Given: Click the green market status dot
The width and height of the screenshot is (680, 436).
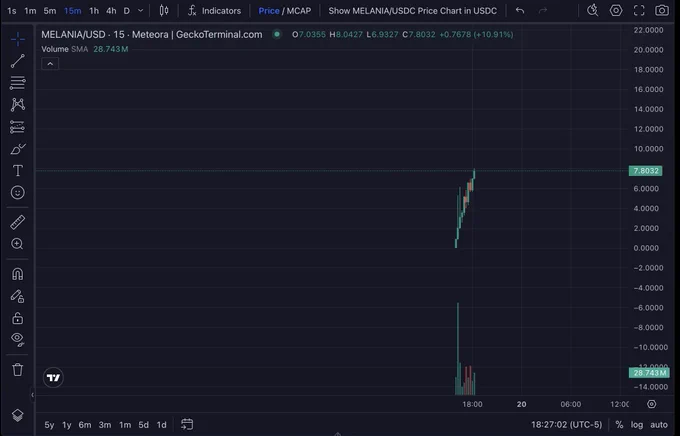Looking at the screenshot, I should [x=277, y=34].
